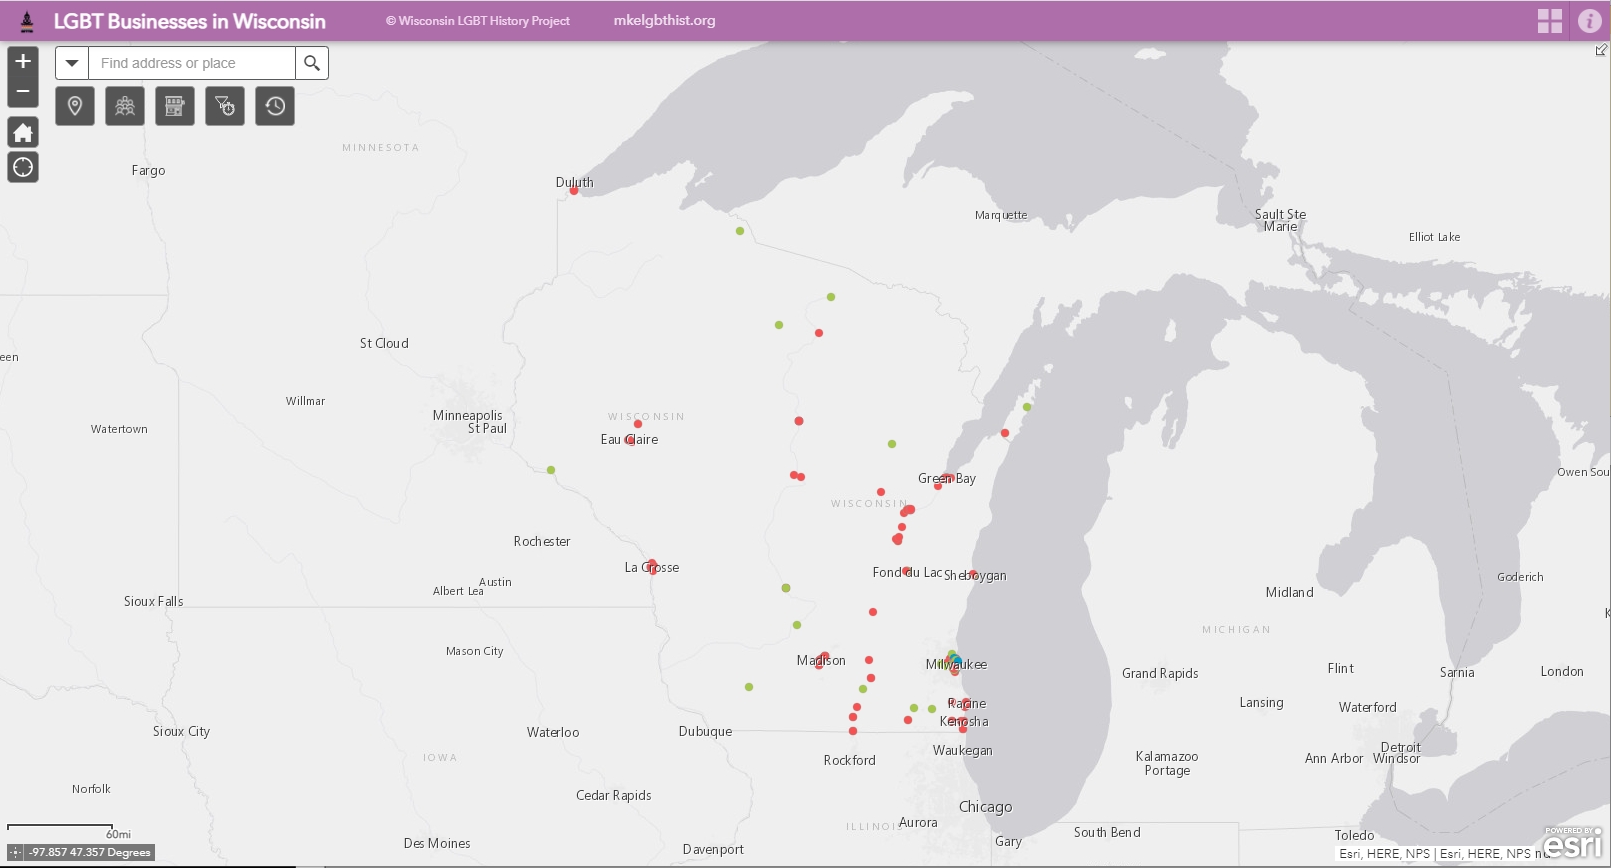
Task: Click the Esri logo
Action: (1573, 845)
